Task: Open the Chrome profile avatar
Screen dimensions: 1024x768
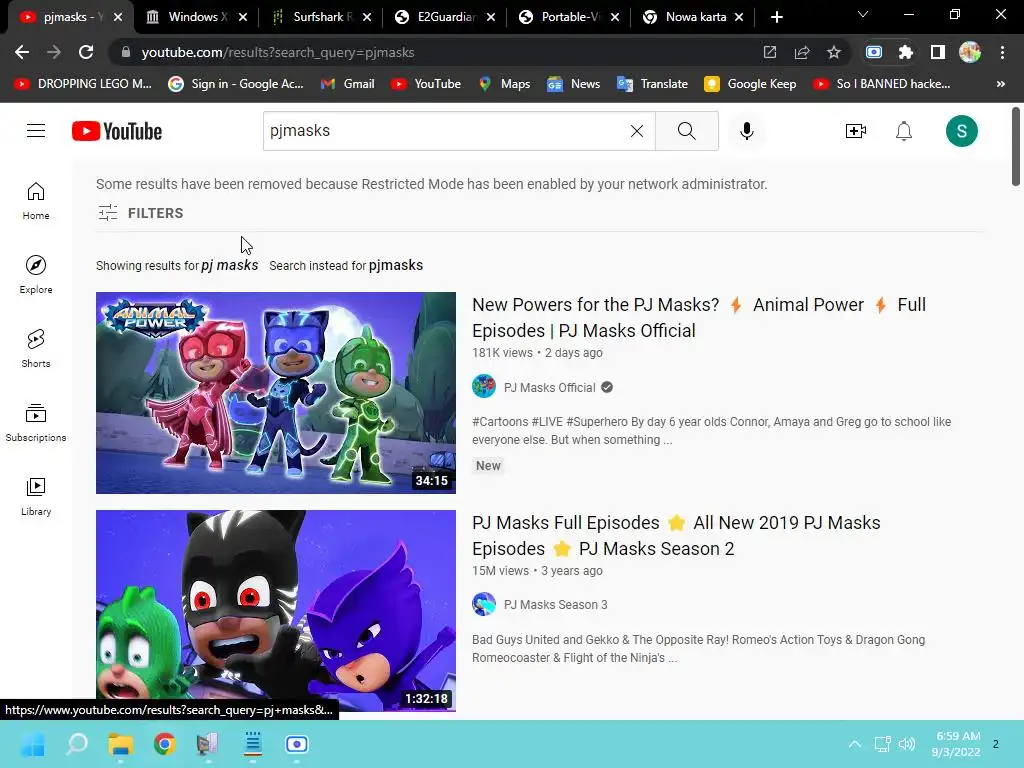Action: pos(970,52)
